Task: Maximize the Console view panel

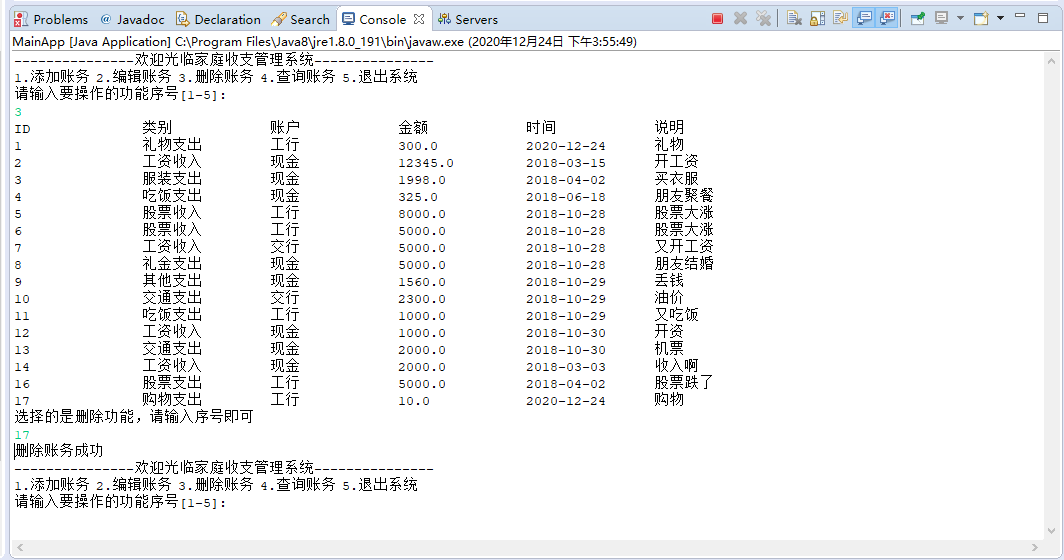Action: point(1043,18)
